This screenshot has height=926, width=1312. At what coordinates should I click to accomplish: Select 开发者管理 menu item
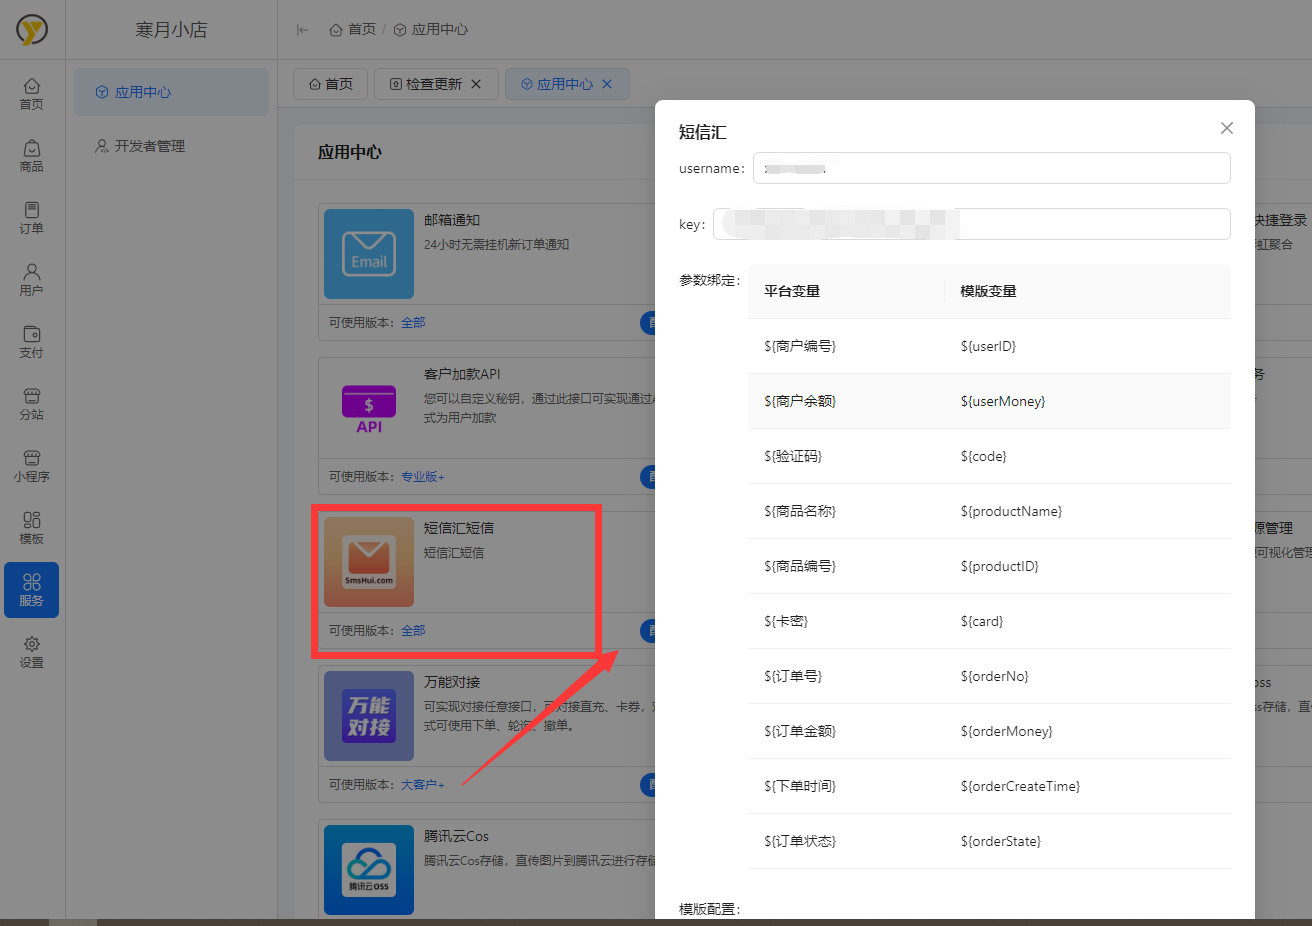[x=149, y=146]
